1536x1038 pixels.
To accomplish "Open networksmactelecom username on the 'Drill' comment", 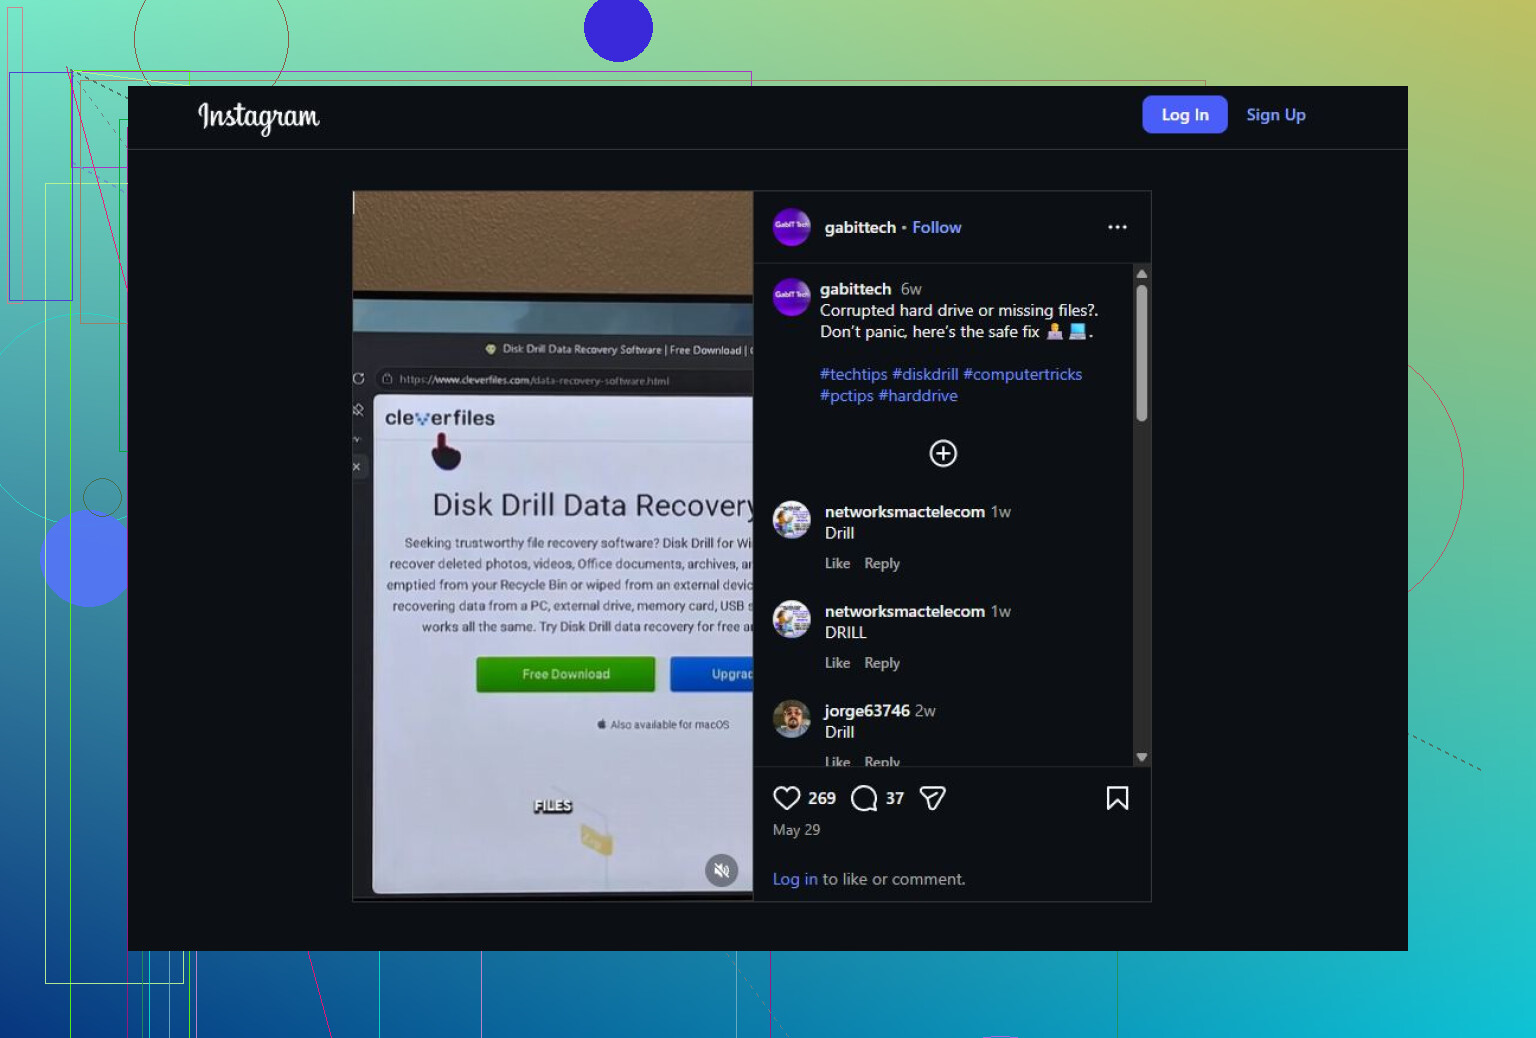I will 905,512.
